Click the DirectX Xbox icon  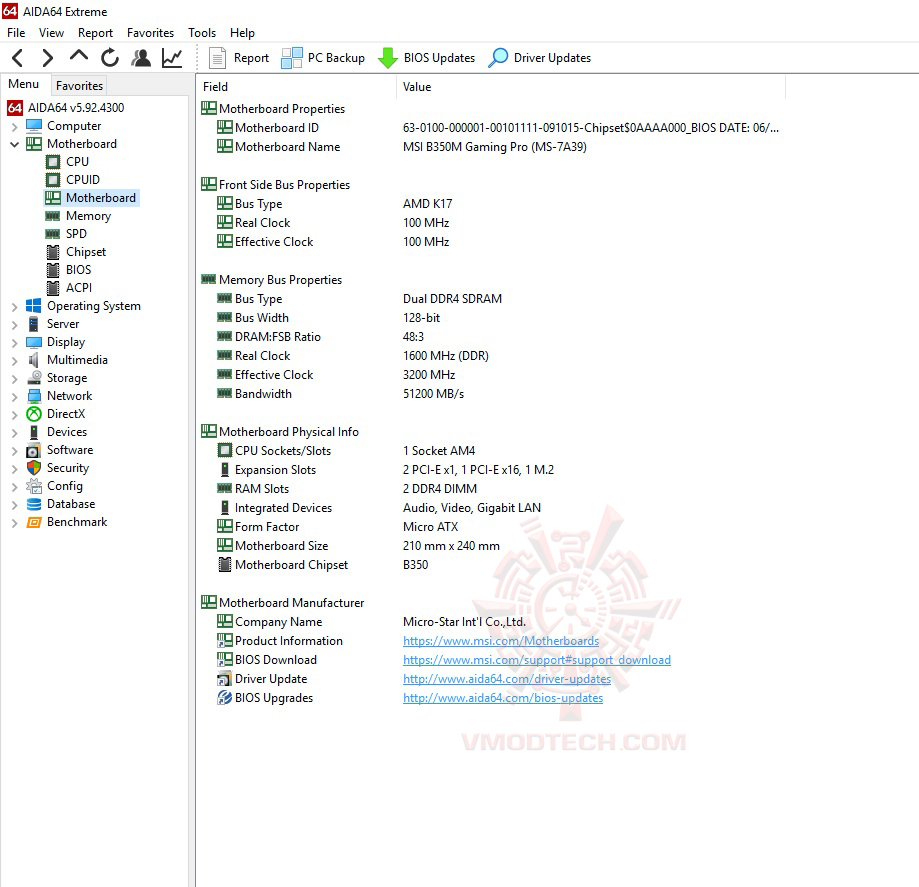coord(34,414)
